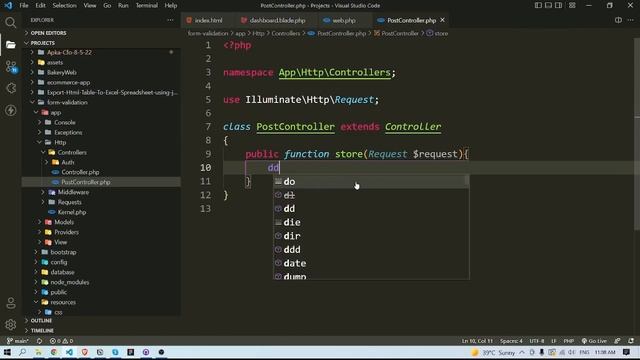Click Go Live in status bar

tap(594, 341)
